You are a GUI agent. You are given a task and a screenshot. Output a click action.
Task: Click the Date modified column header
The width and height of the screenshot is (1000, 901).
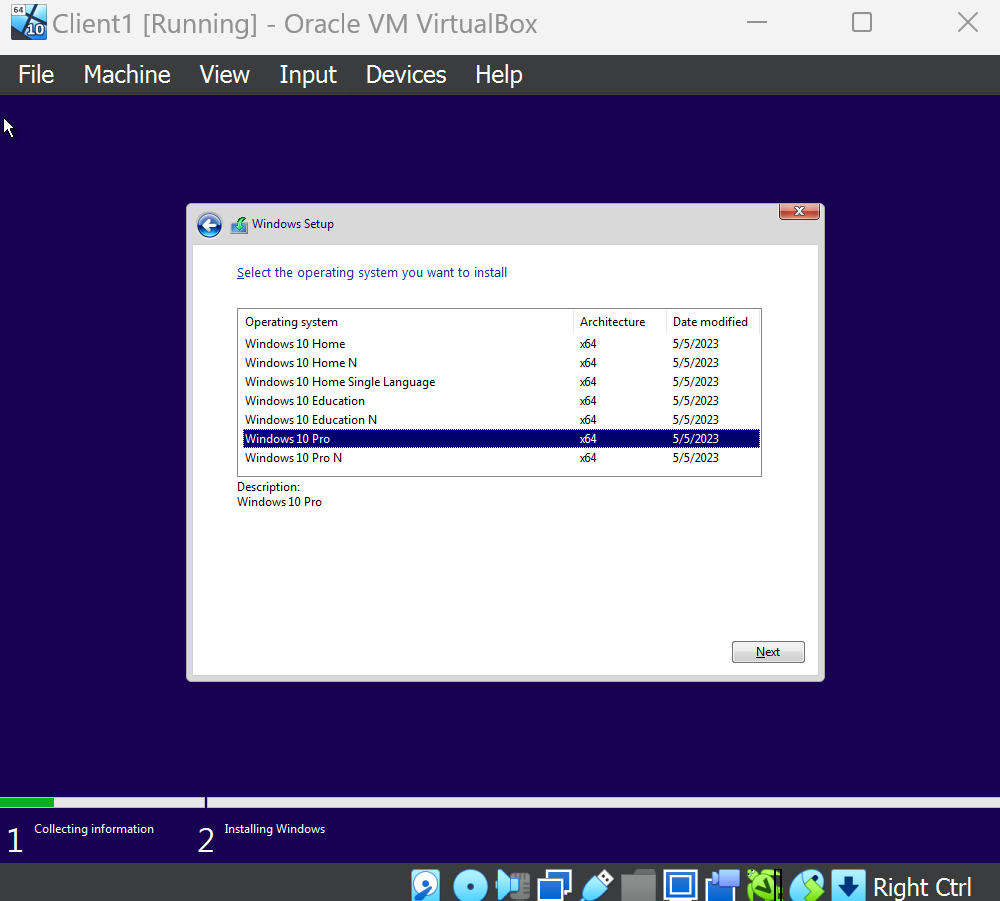point(712,322)
